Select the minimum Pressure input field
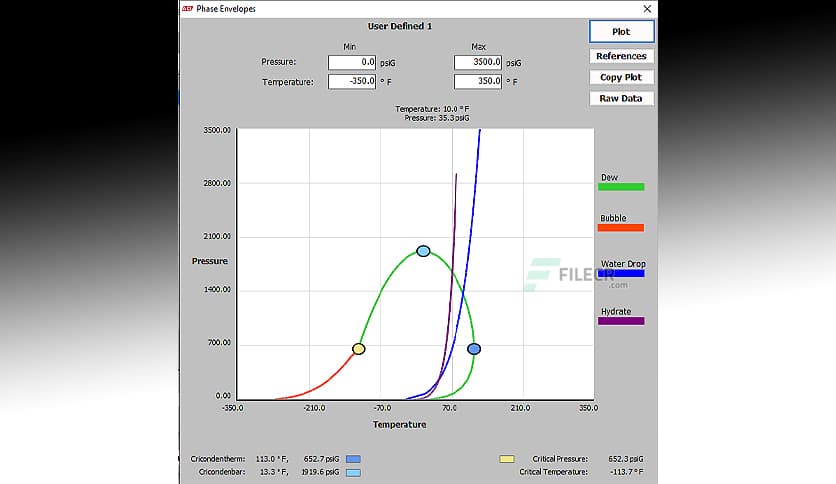This screenshot has width=836, height=484. (352, 62)
